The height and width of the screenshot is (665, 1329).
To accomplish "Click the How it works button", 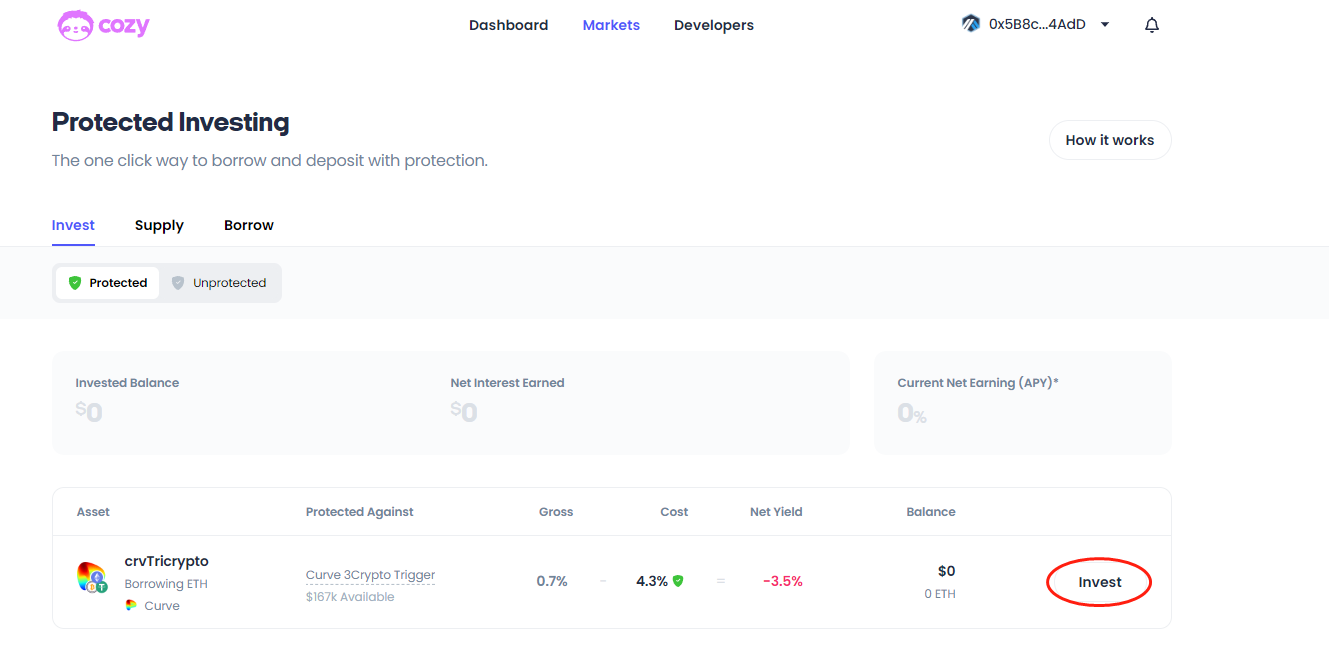I will click(x=1109, y=140).
